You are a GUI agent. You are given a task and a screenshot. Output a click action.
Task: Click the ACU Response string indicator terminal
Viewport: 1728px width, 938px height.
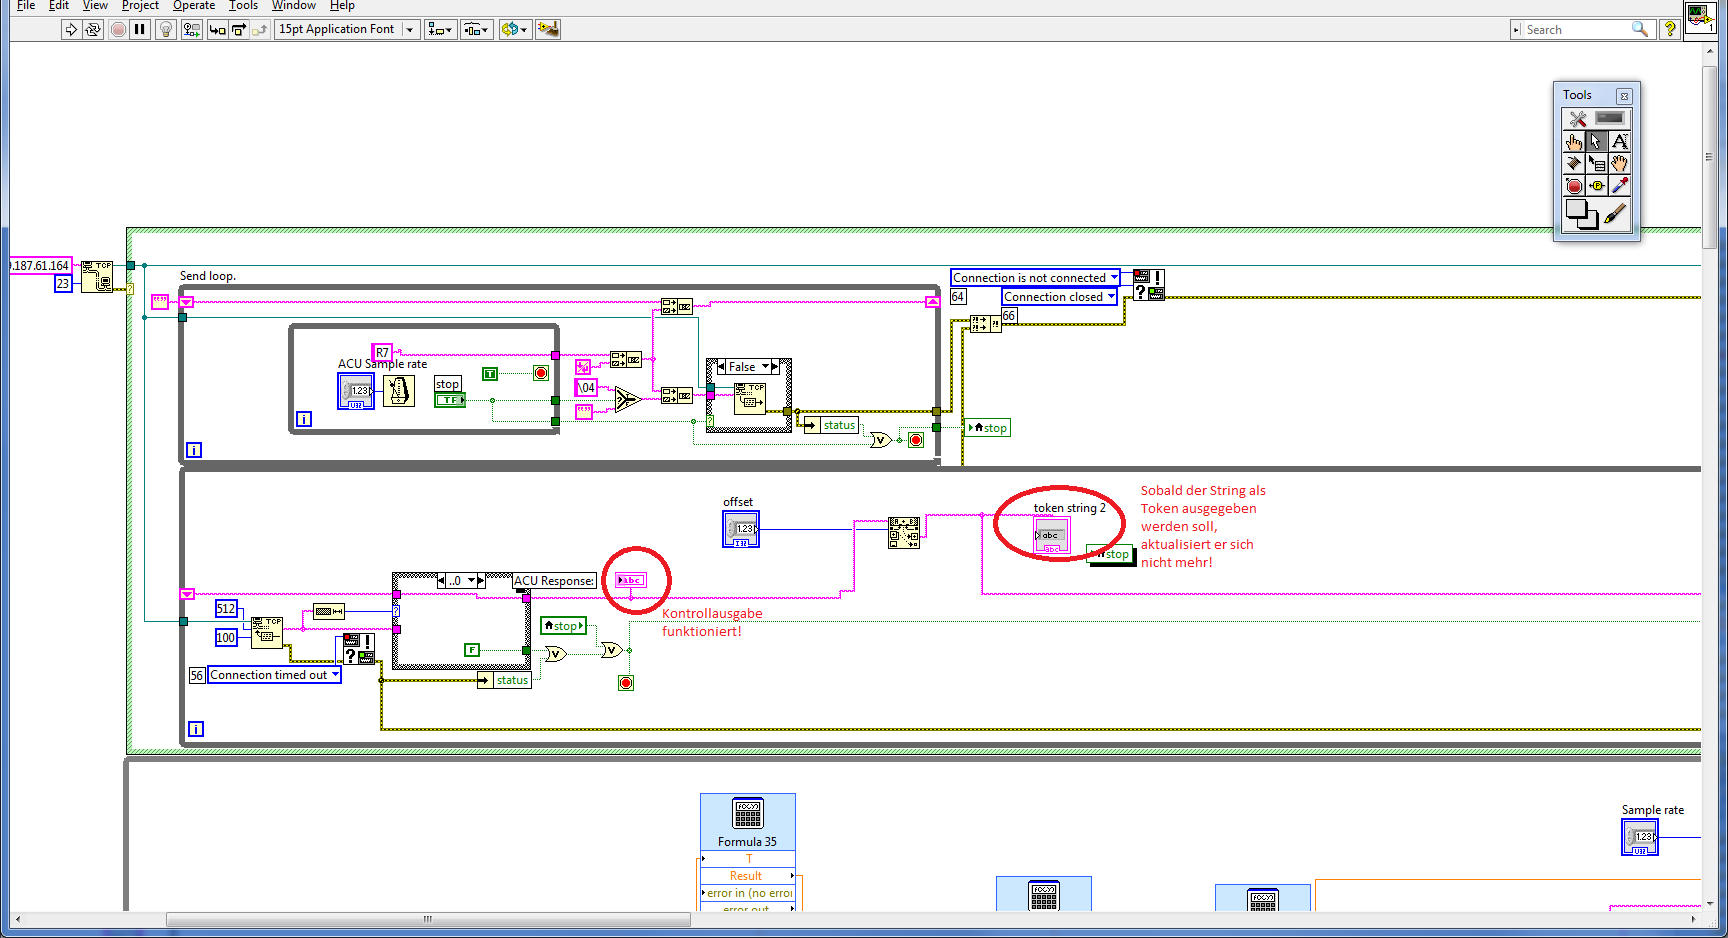(x=630, y=580)
